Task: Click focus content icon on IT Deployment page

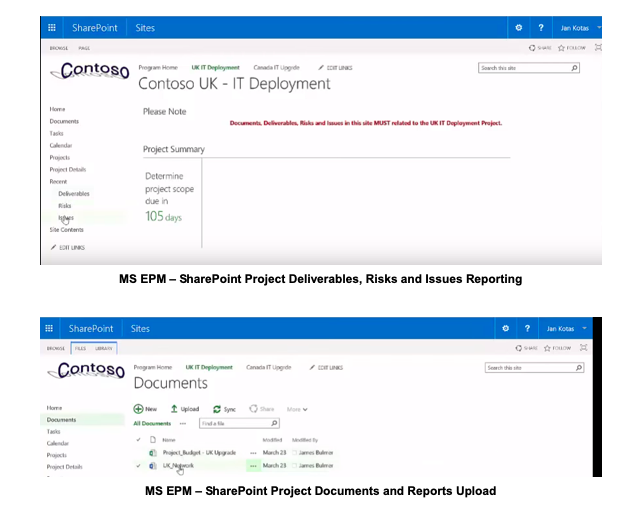Action: click(x=598, y=48)
